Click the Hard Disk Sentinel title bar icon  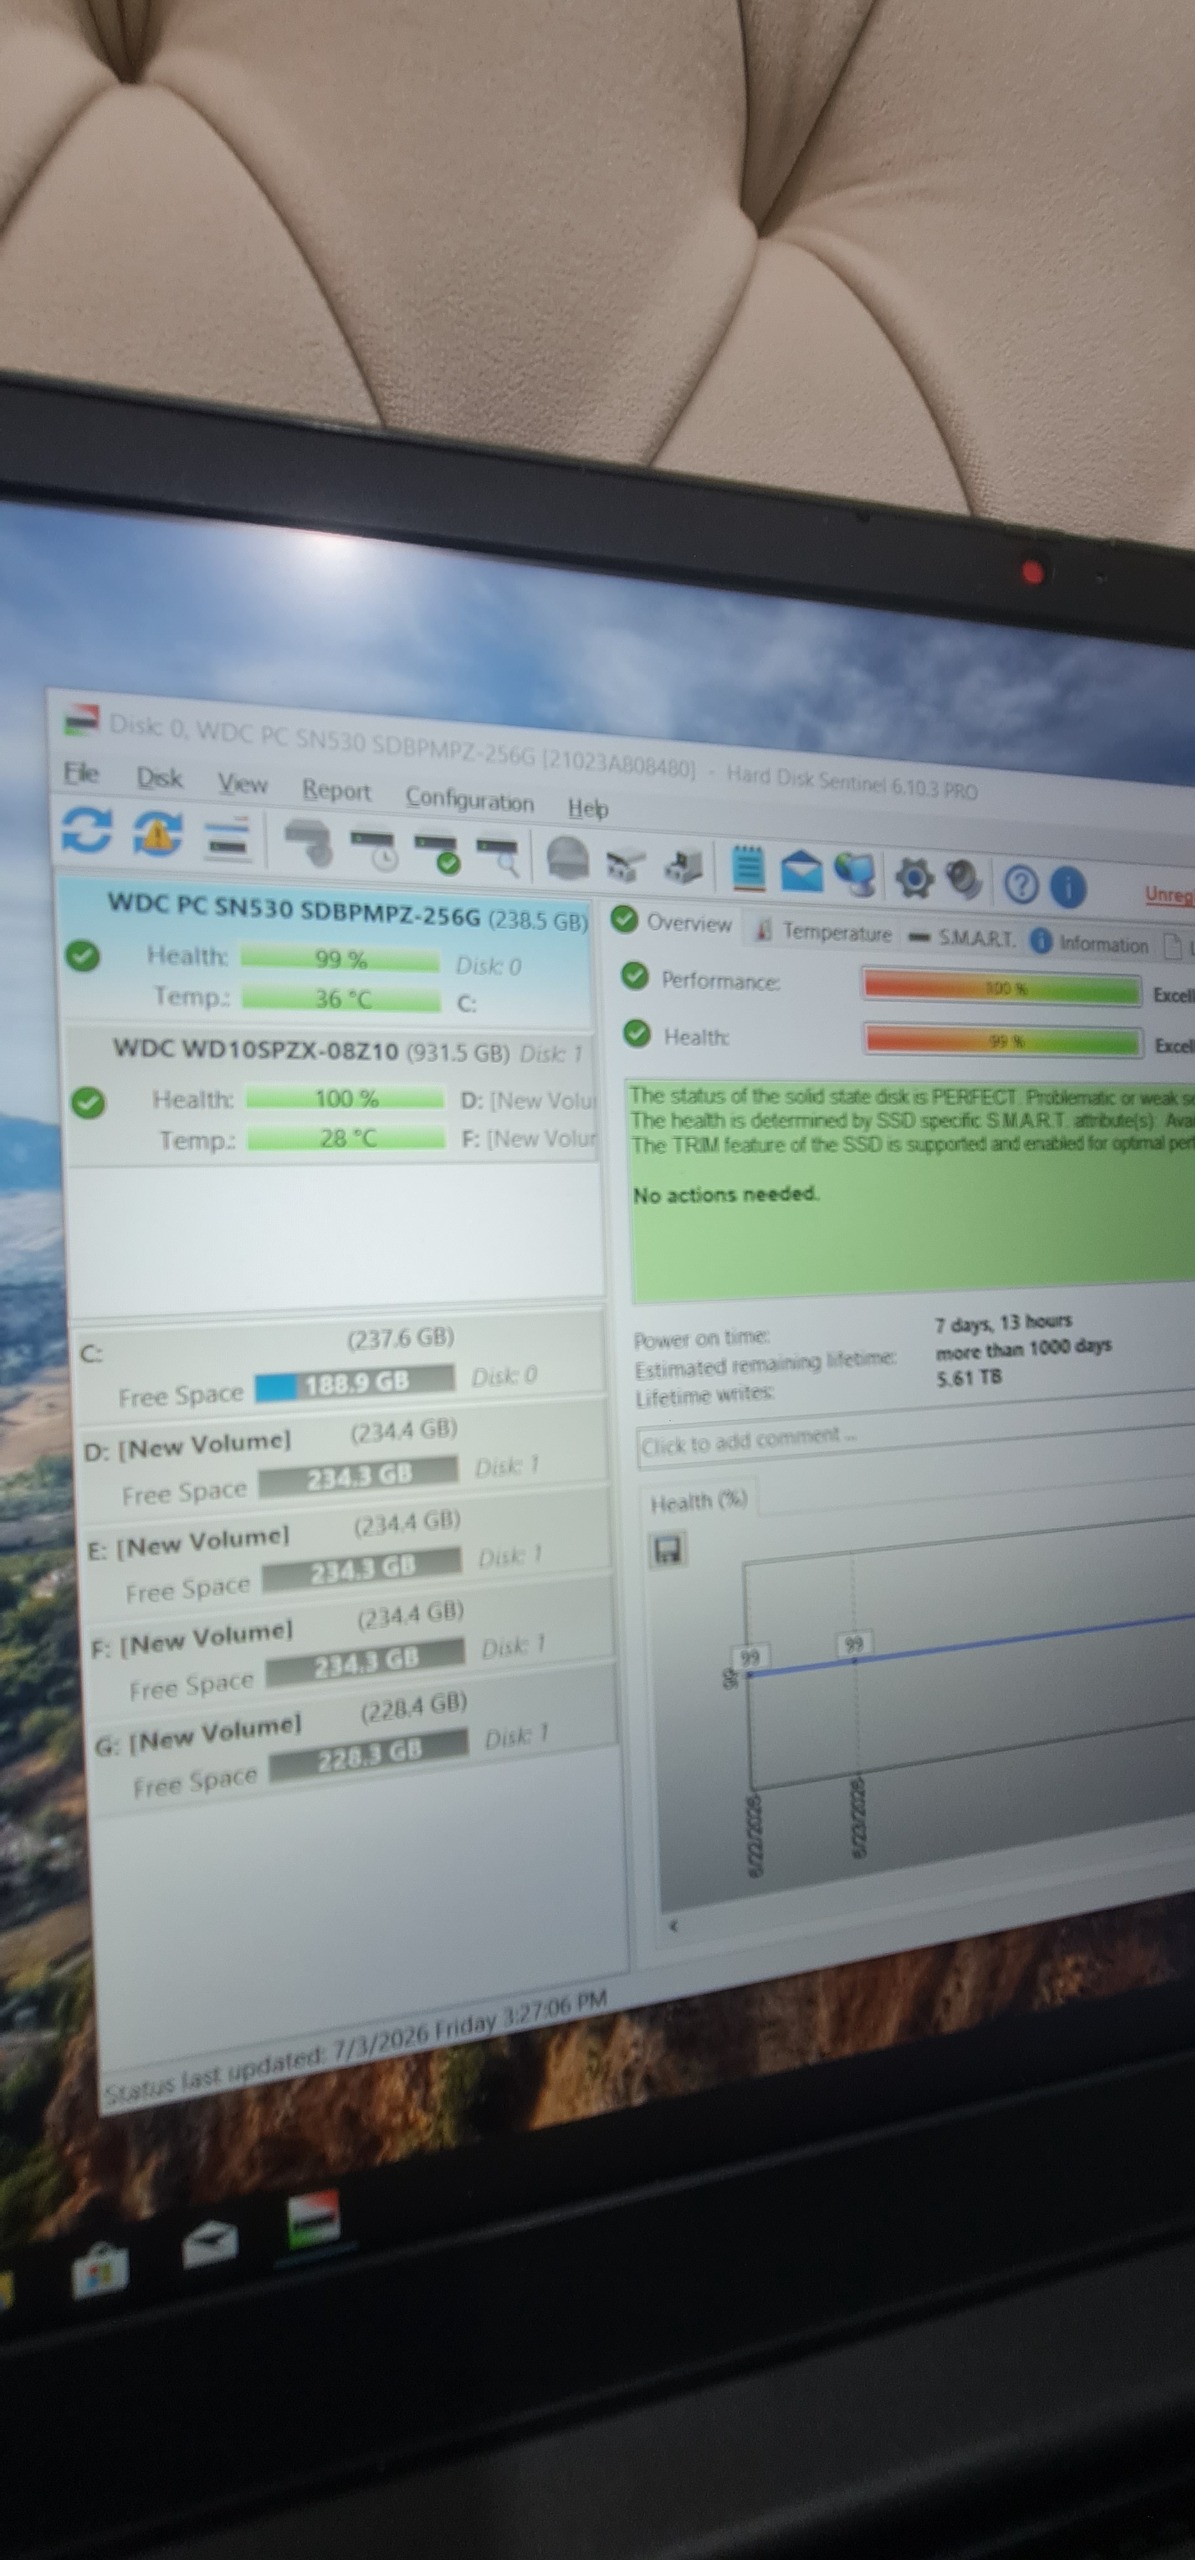(82, 719)
